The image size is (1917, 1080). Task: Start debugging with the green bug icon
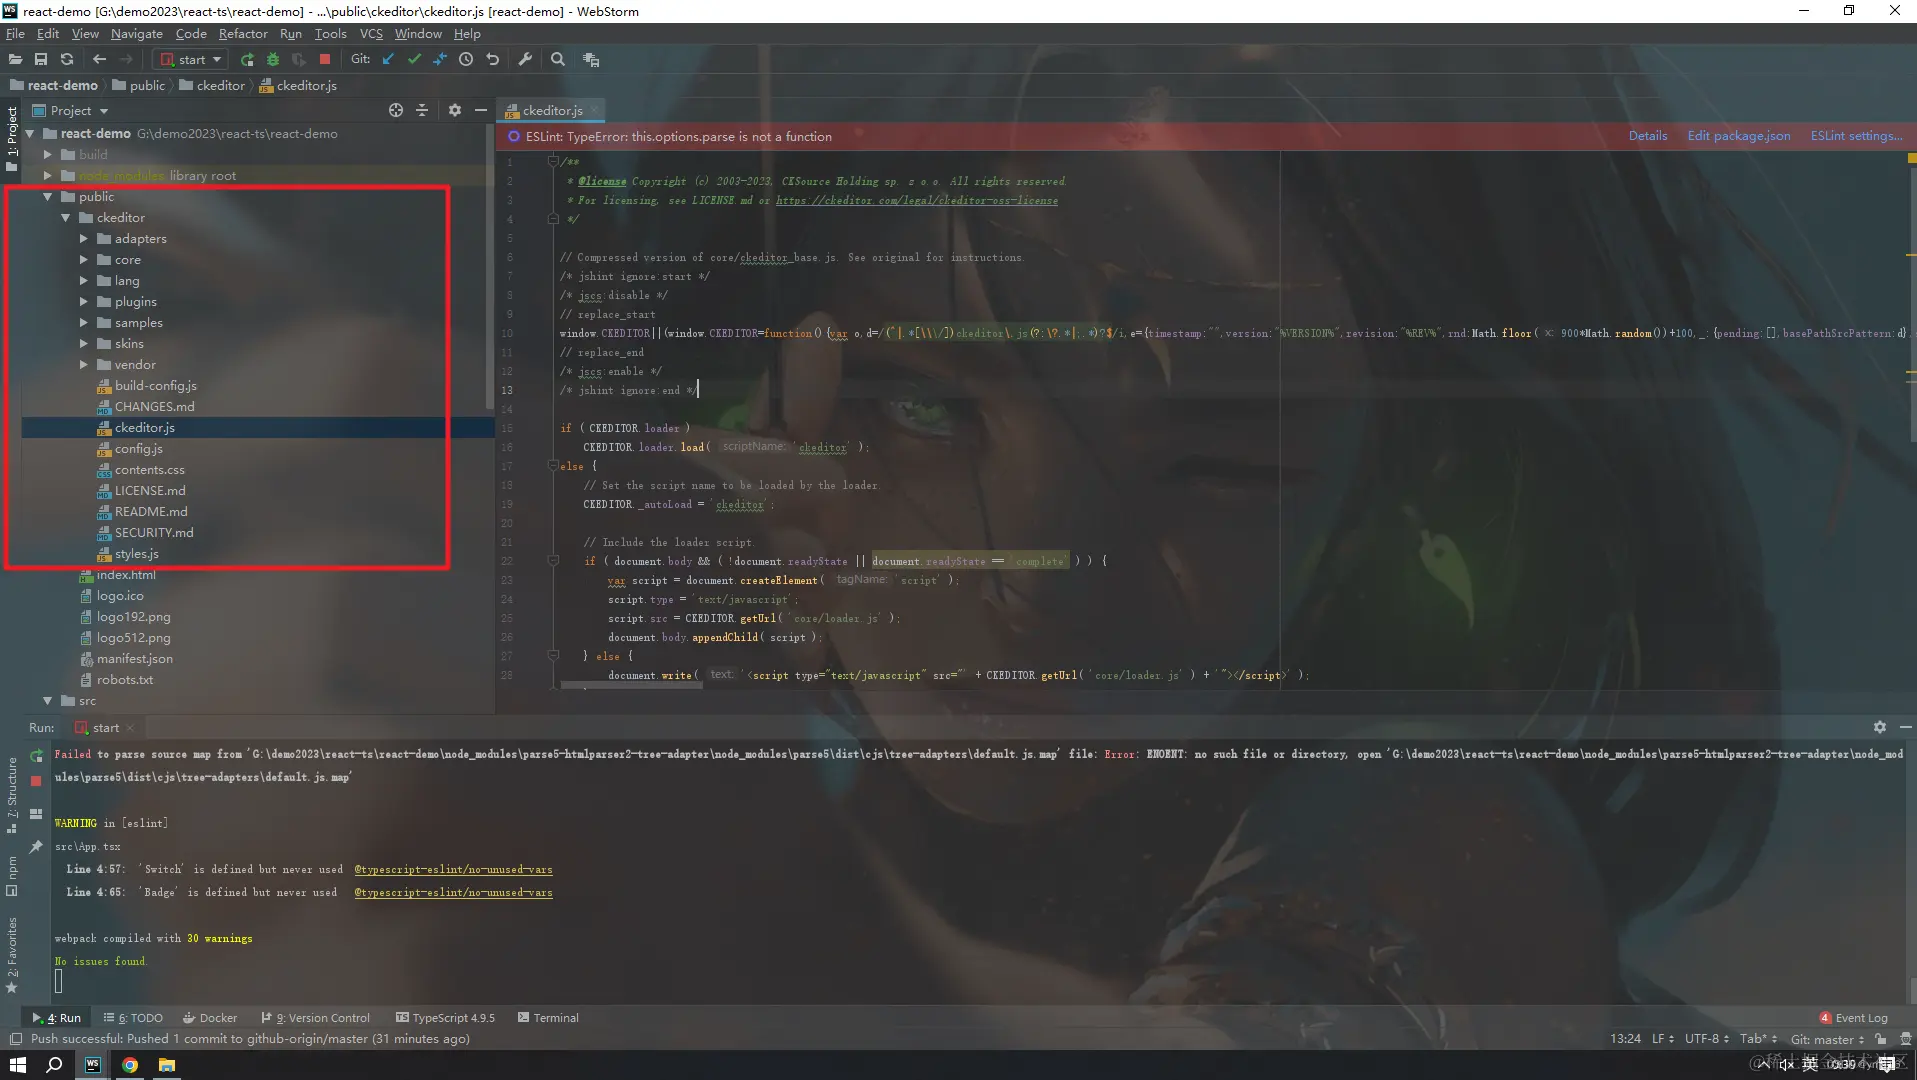coord(272,60)
